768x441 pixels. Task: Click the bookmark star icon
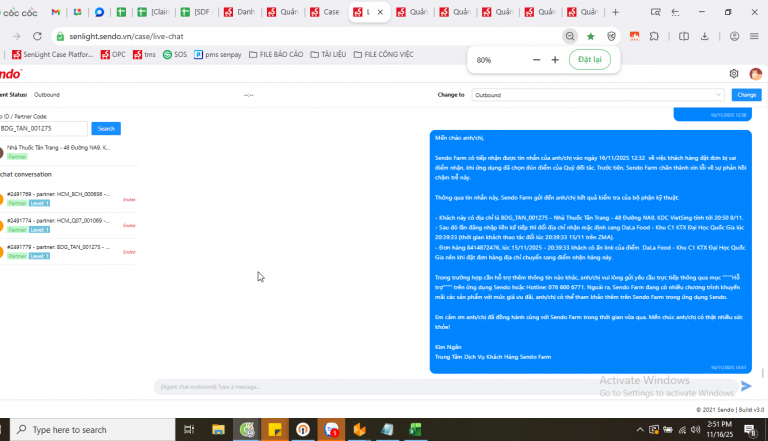click(591, 36)
